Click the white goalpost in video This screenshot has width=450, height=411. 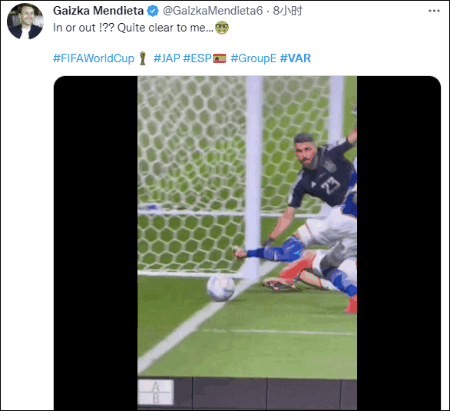click(254, 177)
